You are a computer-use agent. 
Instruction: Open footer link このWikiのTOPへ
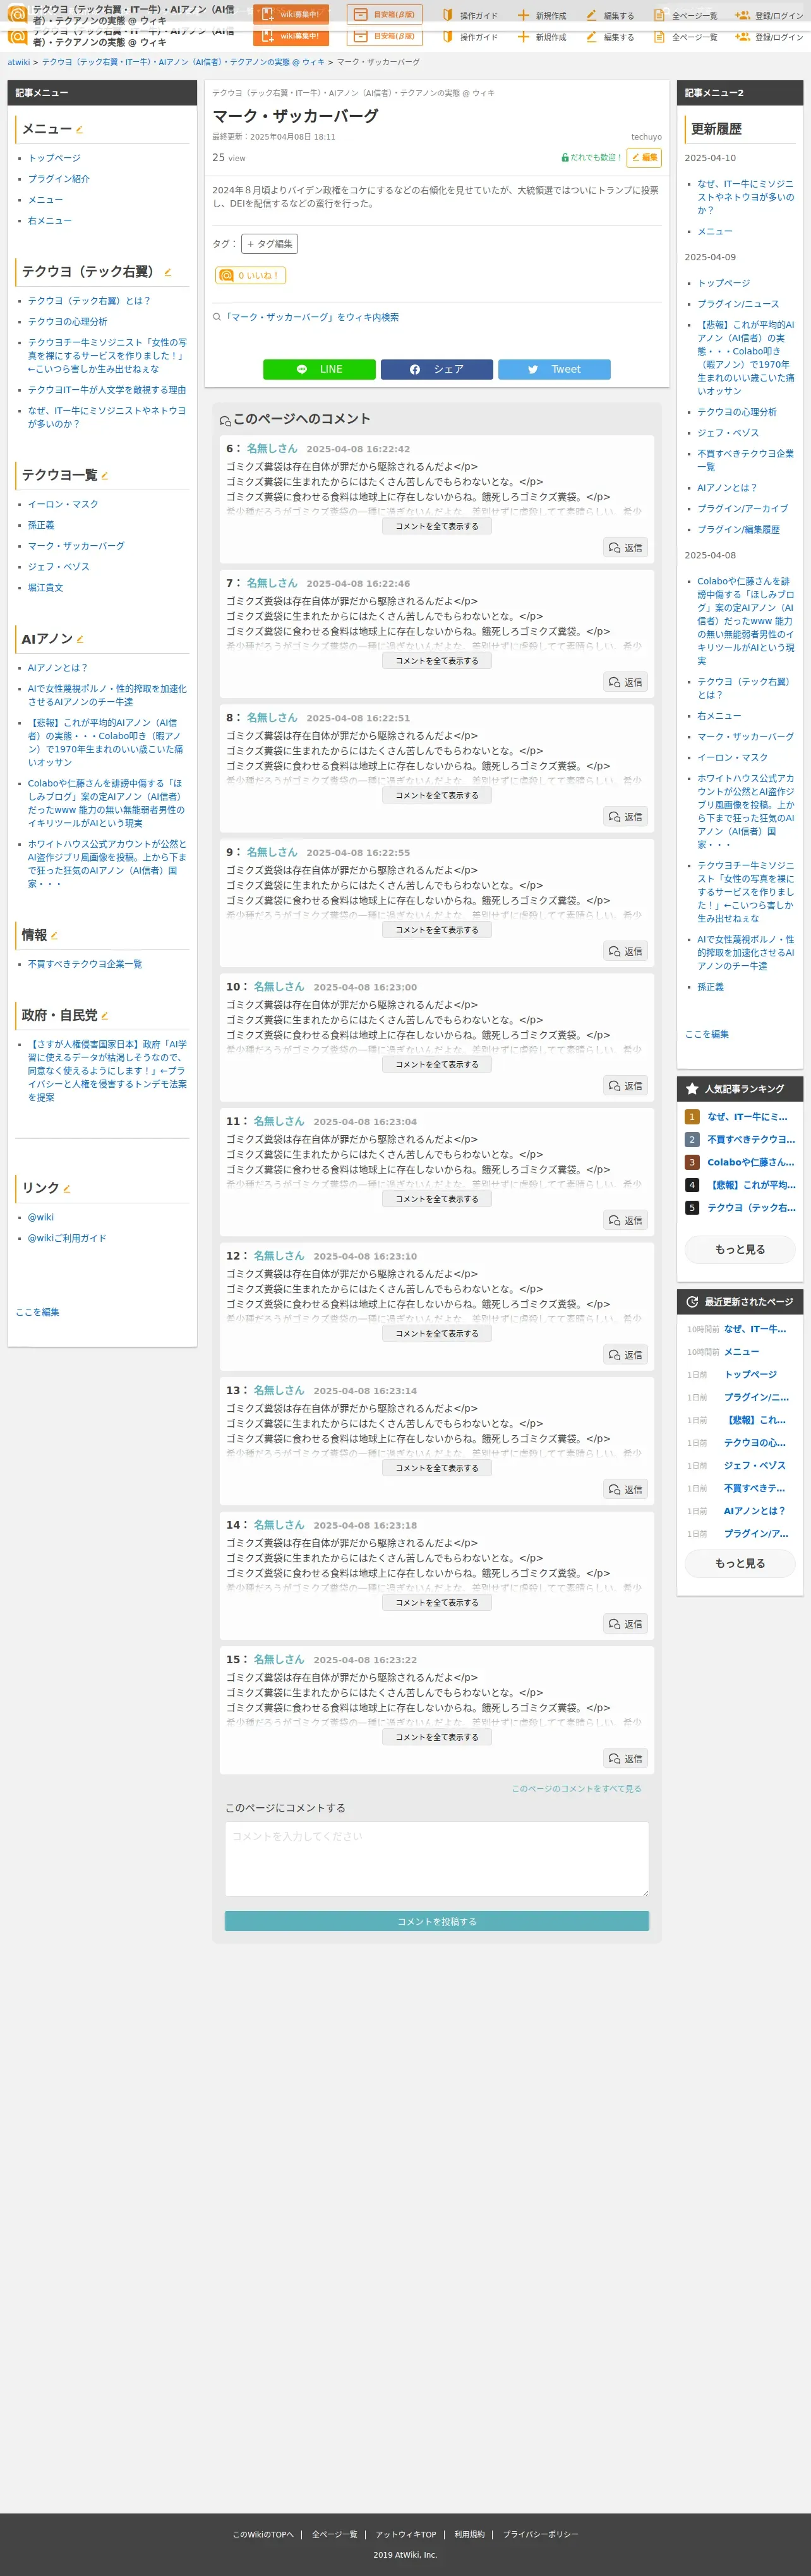point(263,2534)
